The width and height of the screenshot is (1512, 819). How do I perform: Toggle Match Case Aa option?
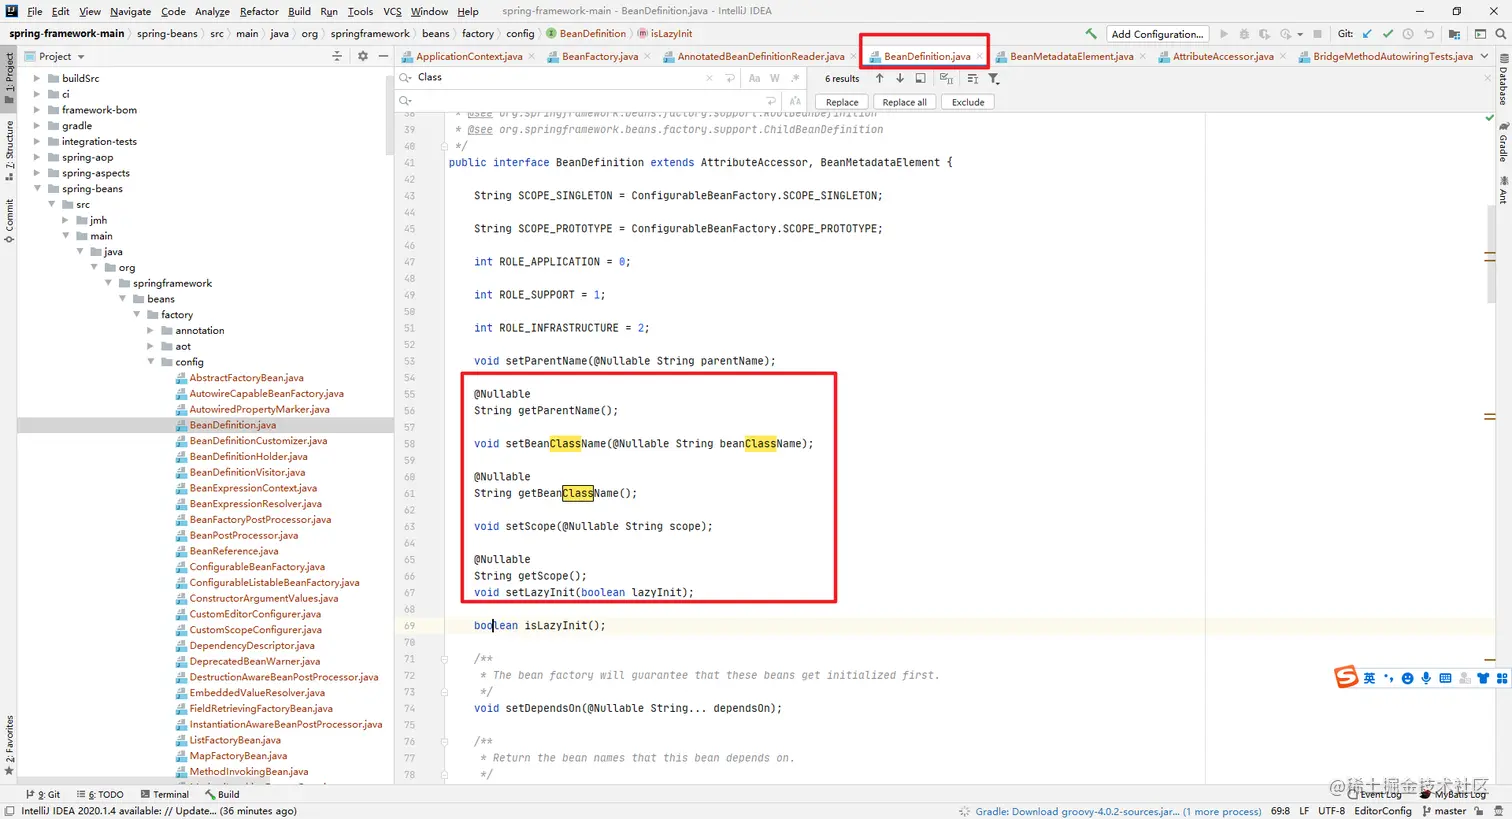pyautogui.click(x=754, y=78)
